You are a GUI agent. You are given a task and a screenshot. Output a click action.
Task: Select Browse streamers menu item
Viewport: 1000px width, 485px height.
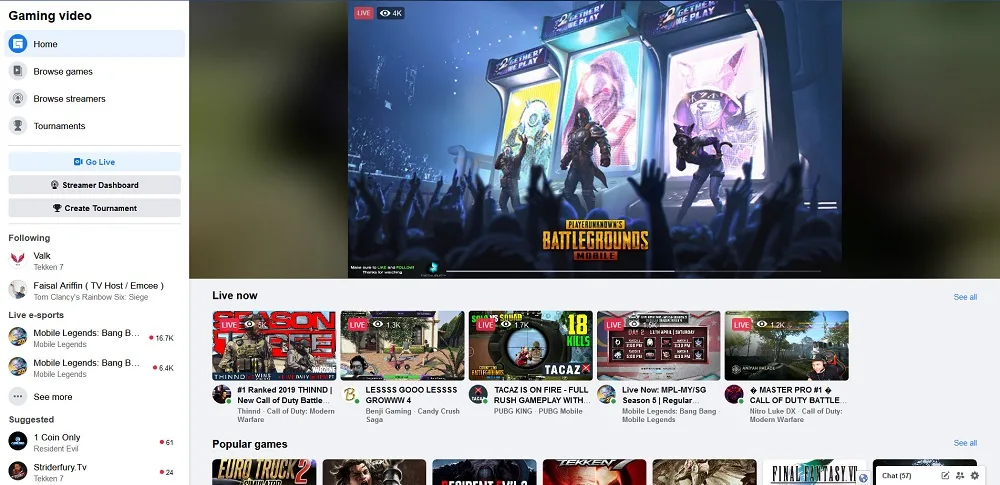coord(94,98)
